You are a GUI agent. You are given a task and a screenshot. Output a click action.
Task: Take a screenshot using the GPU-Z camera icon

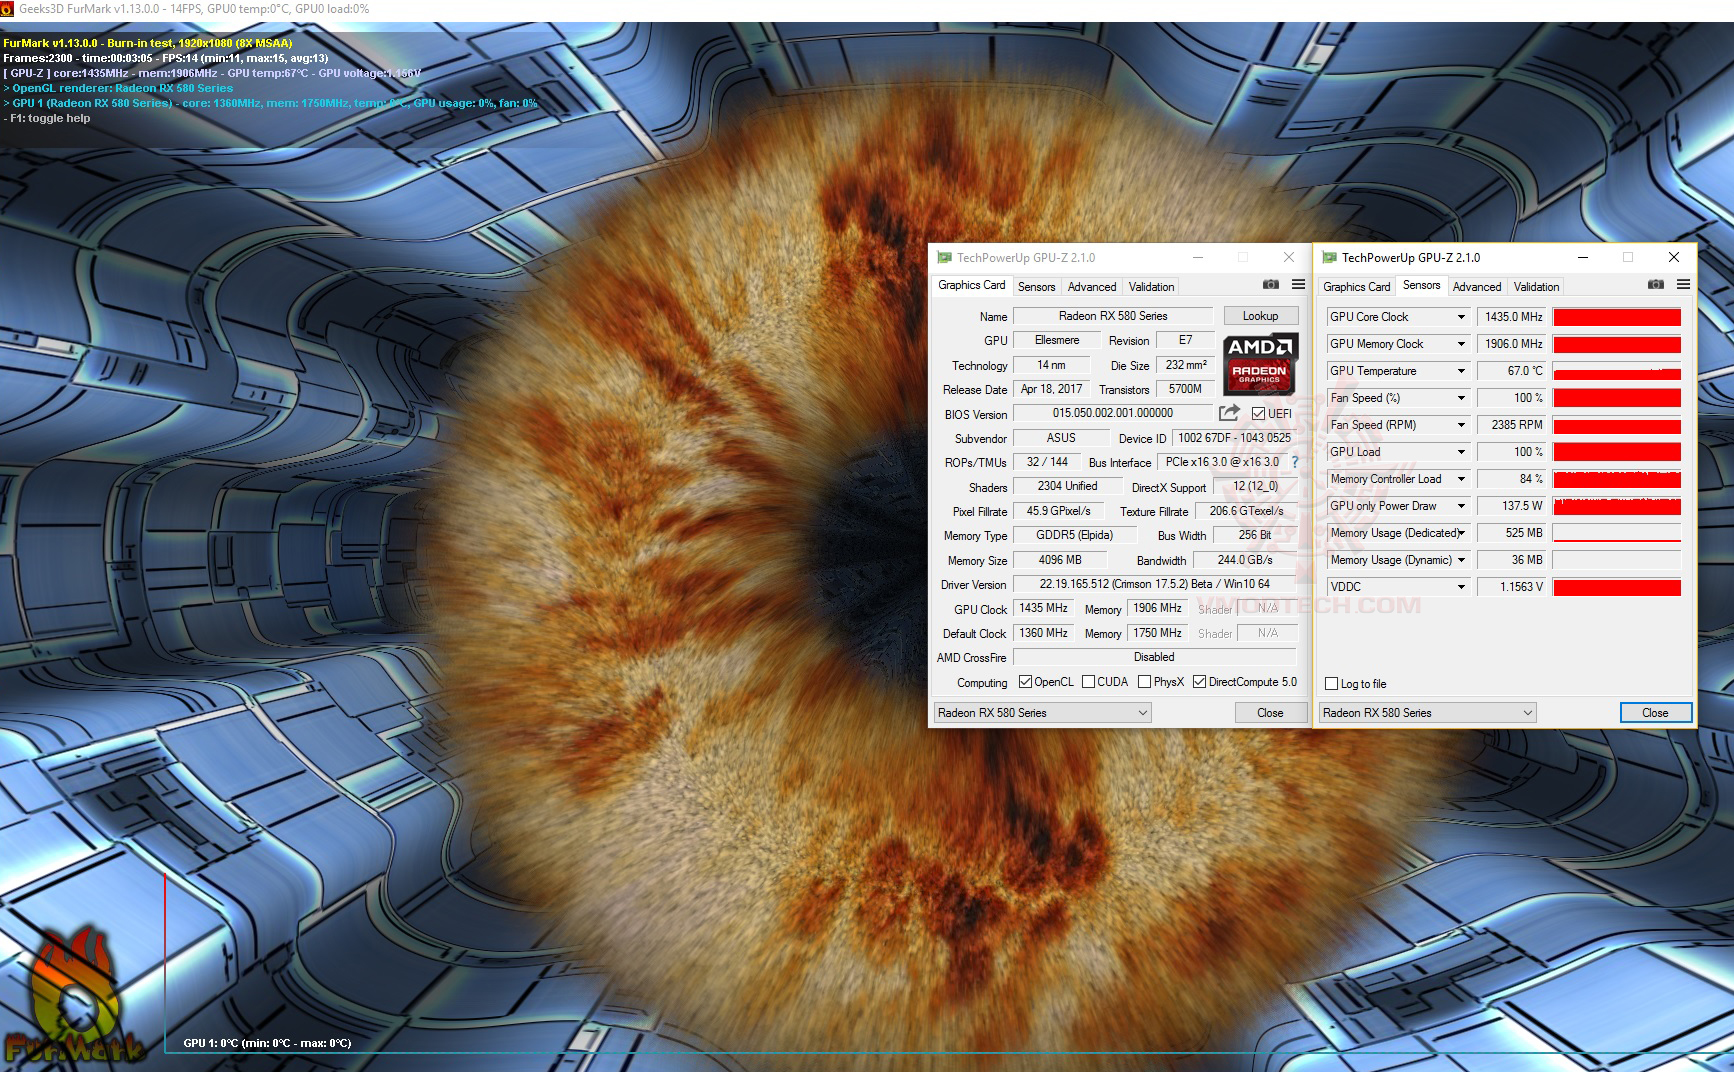tap(1271, 285)
